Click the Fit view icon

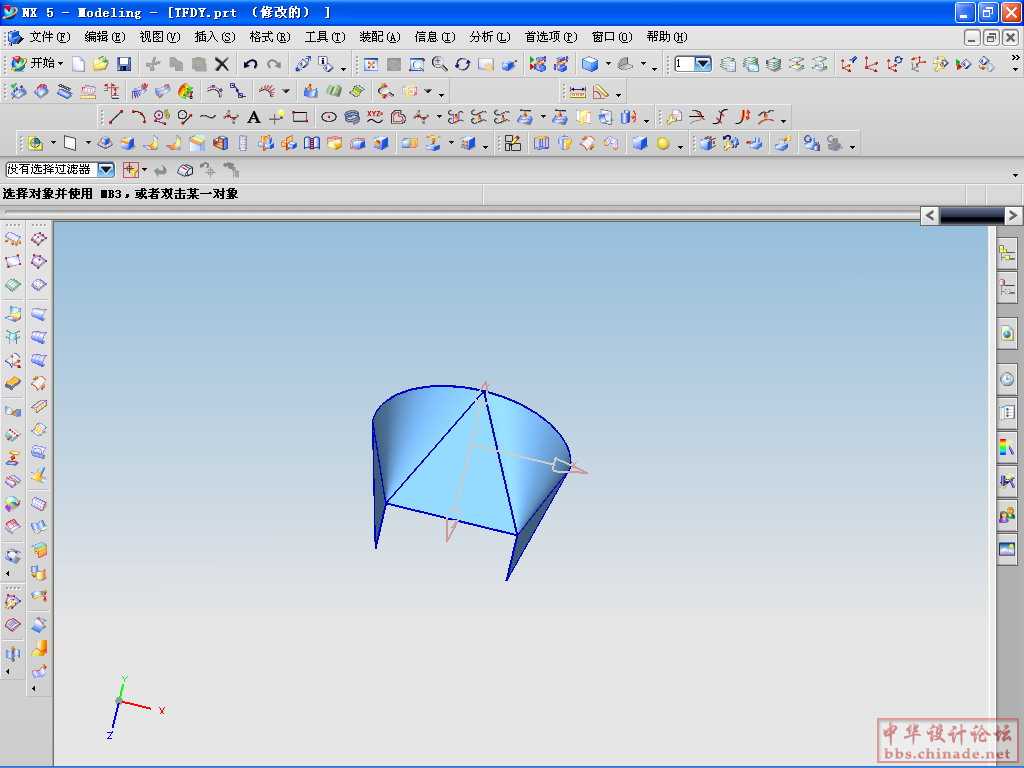371,64
